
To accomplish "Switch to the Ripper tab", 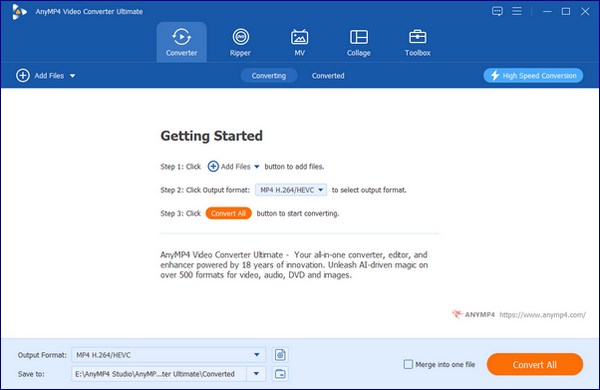I will (240, 42).
